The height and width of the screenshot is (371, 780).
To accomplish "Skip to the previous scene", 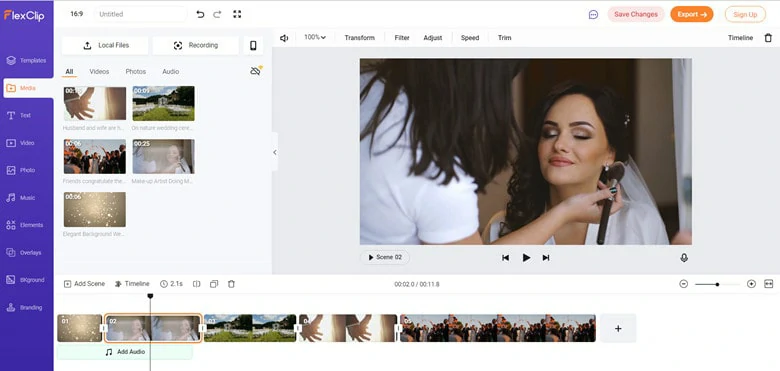I will click(x=505, y=258).
